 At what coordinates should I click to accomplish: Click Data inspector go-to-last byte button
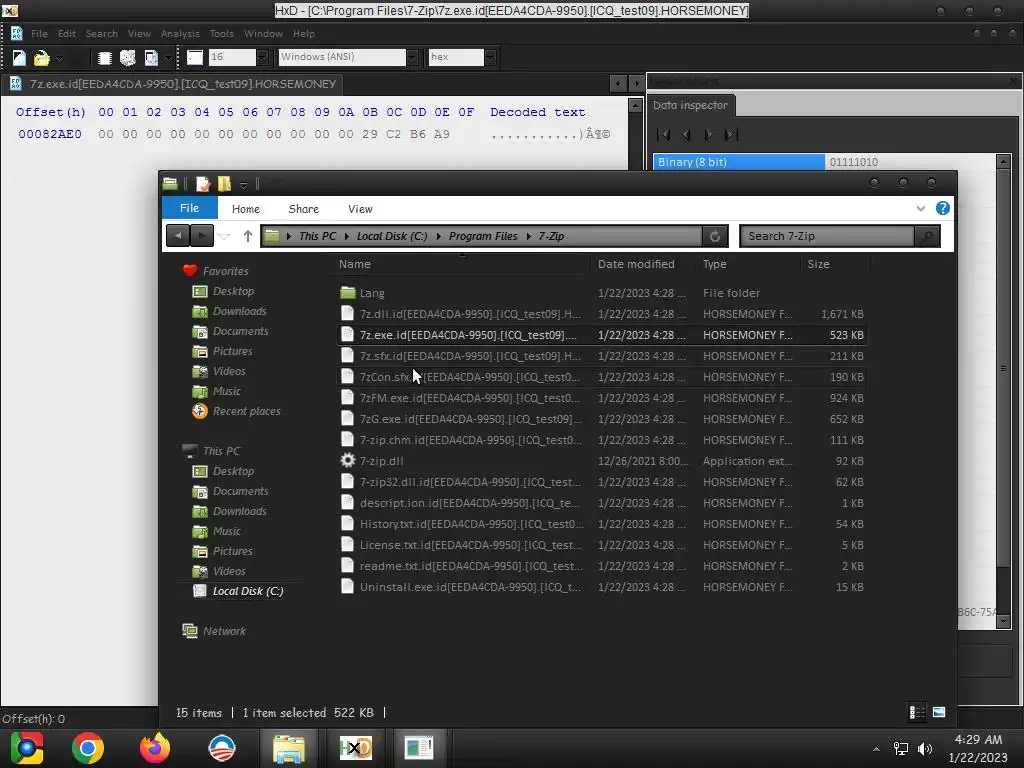(x=731, y=135)
